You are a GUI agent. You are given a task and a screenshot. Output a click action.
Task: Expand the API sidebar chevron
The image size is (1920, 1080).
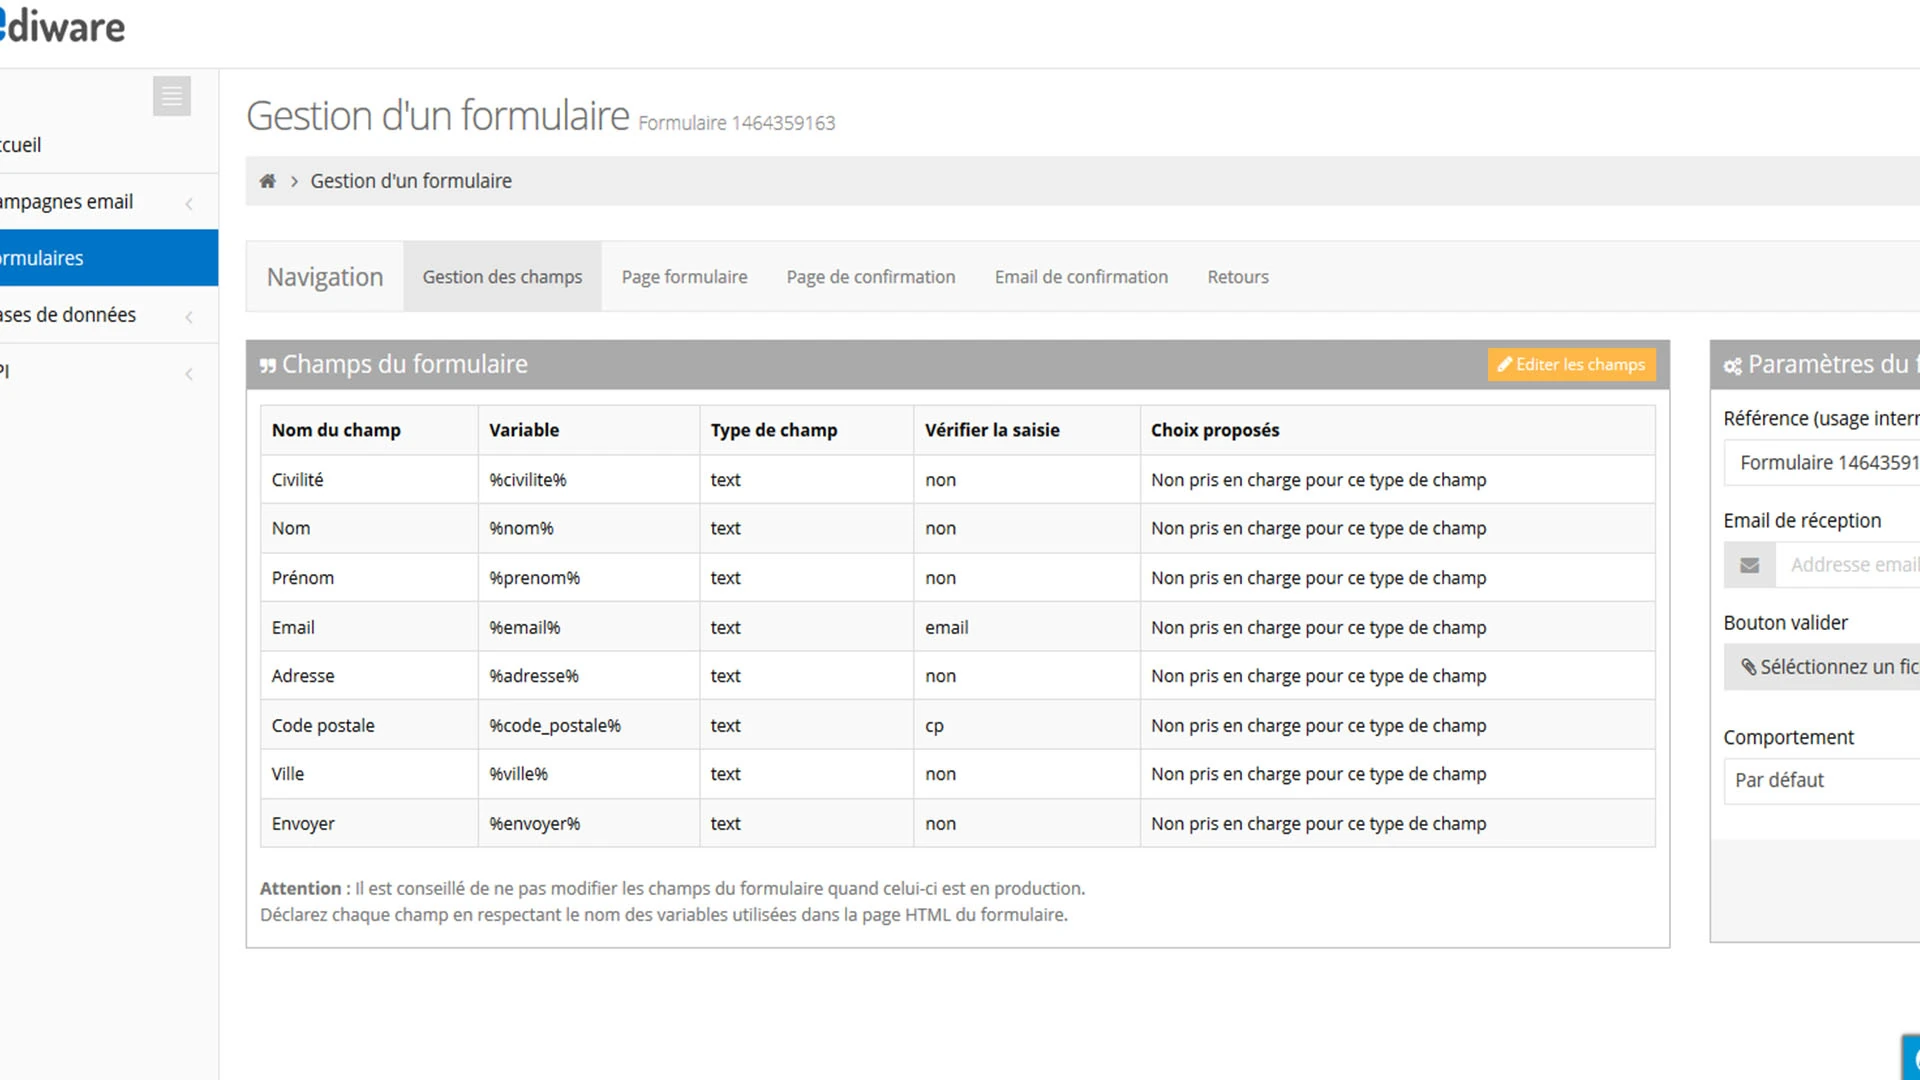tap(189, 373)
